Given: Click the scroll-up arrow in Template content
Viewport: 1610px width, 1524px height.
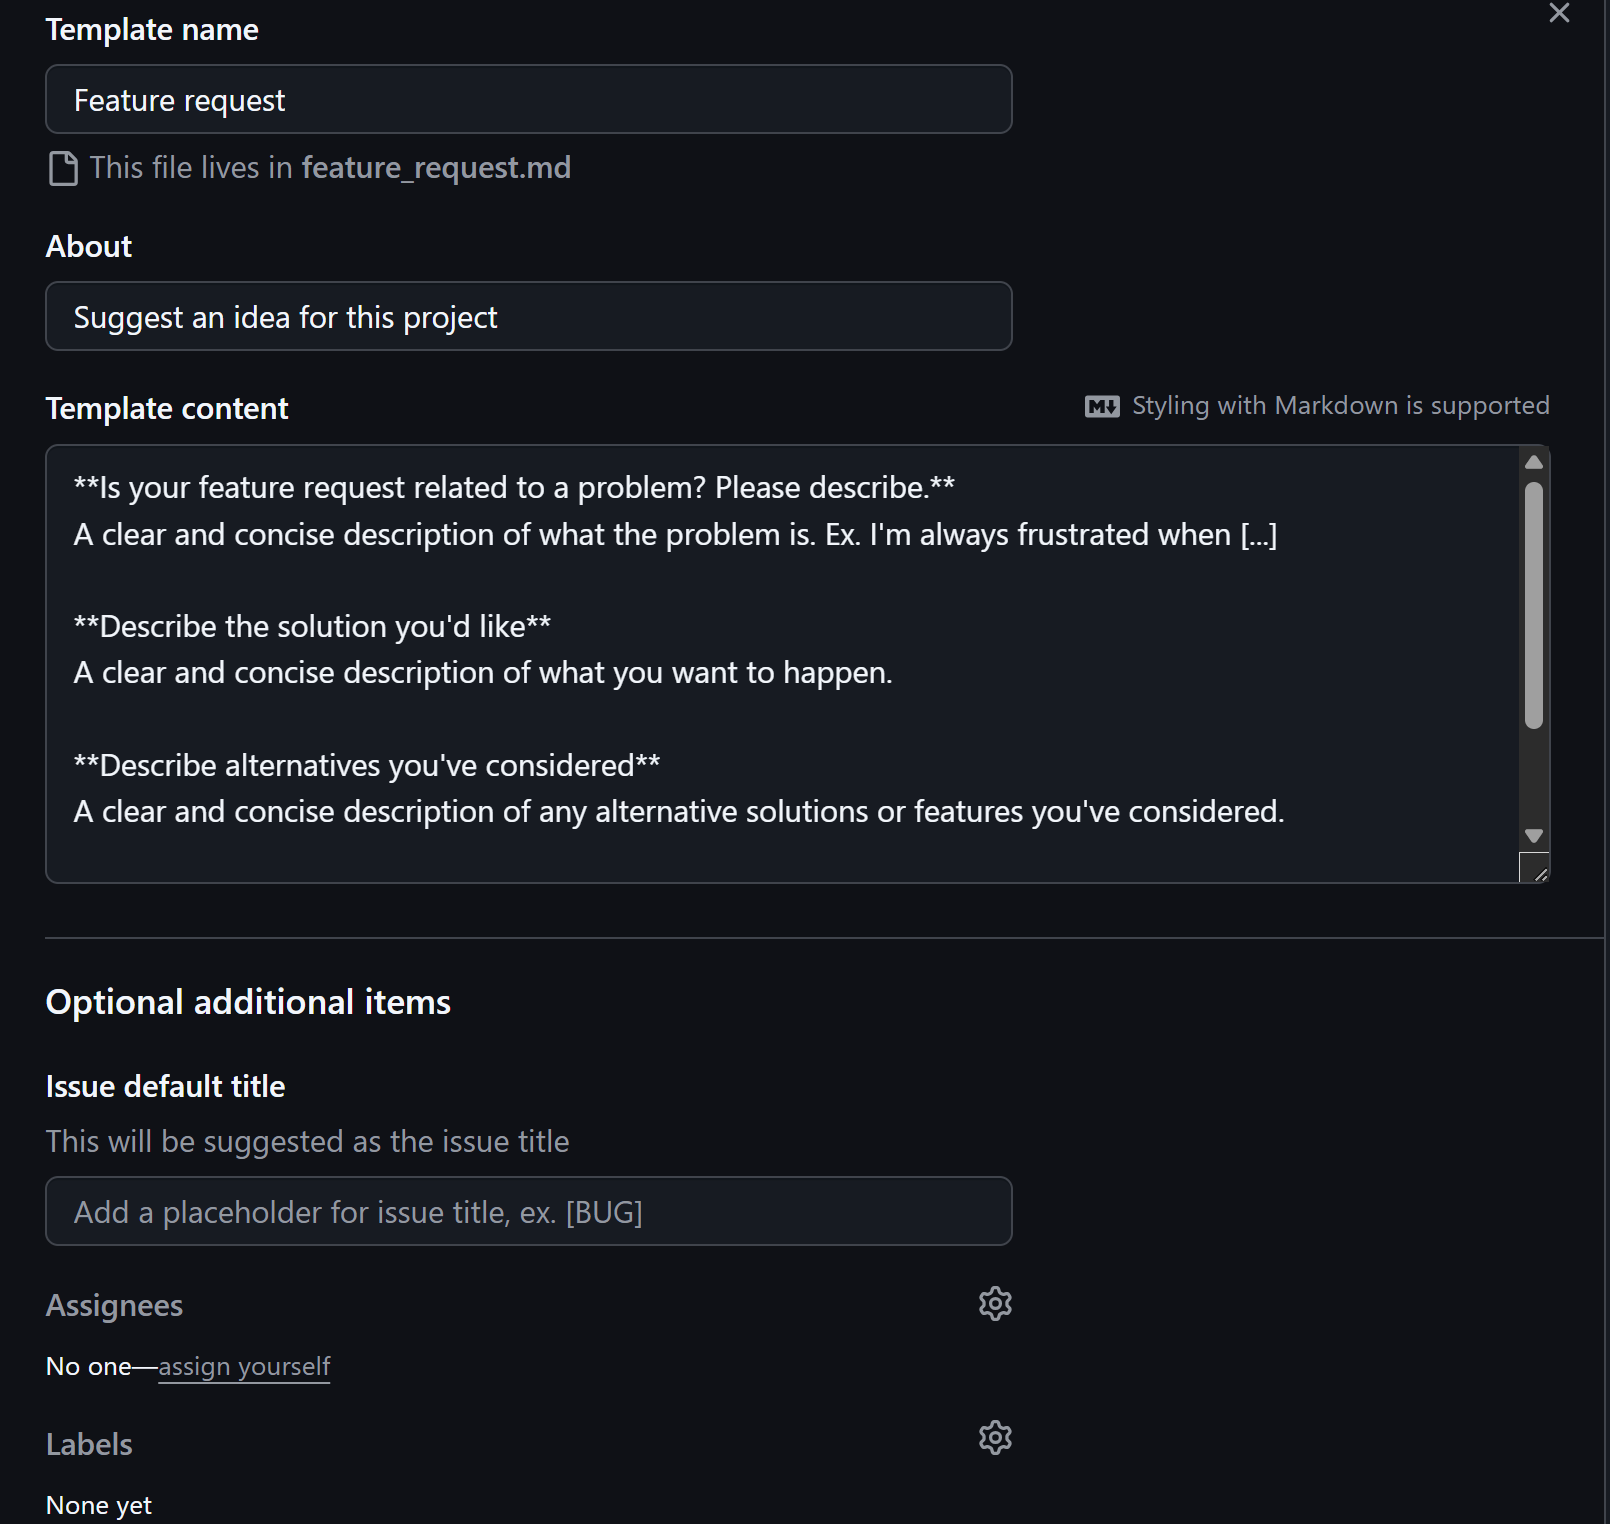Looking at the screenshot, I should (x=1533, y=462).
